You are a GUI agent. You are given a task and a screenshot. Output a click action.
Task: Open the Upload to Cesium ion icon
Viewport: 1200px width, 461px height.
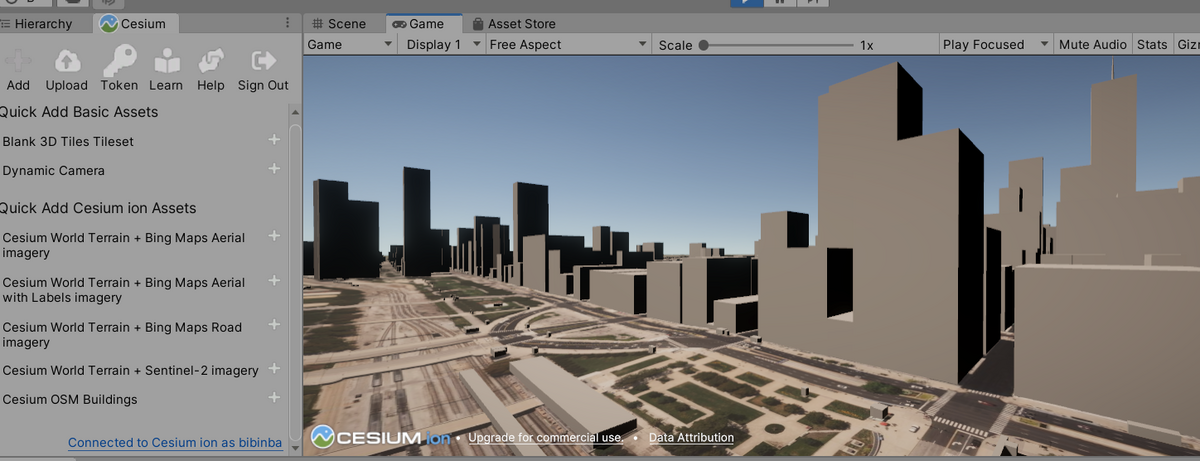click(x=67, y=62)
